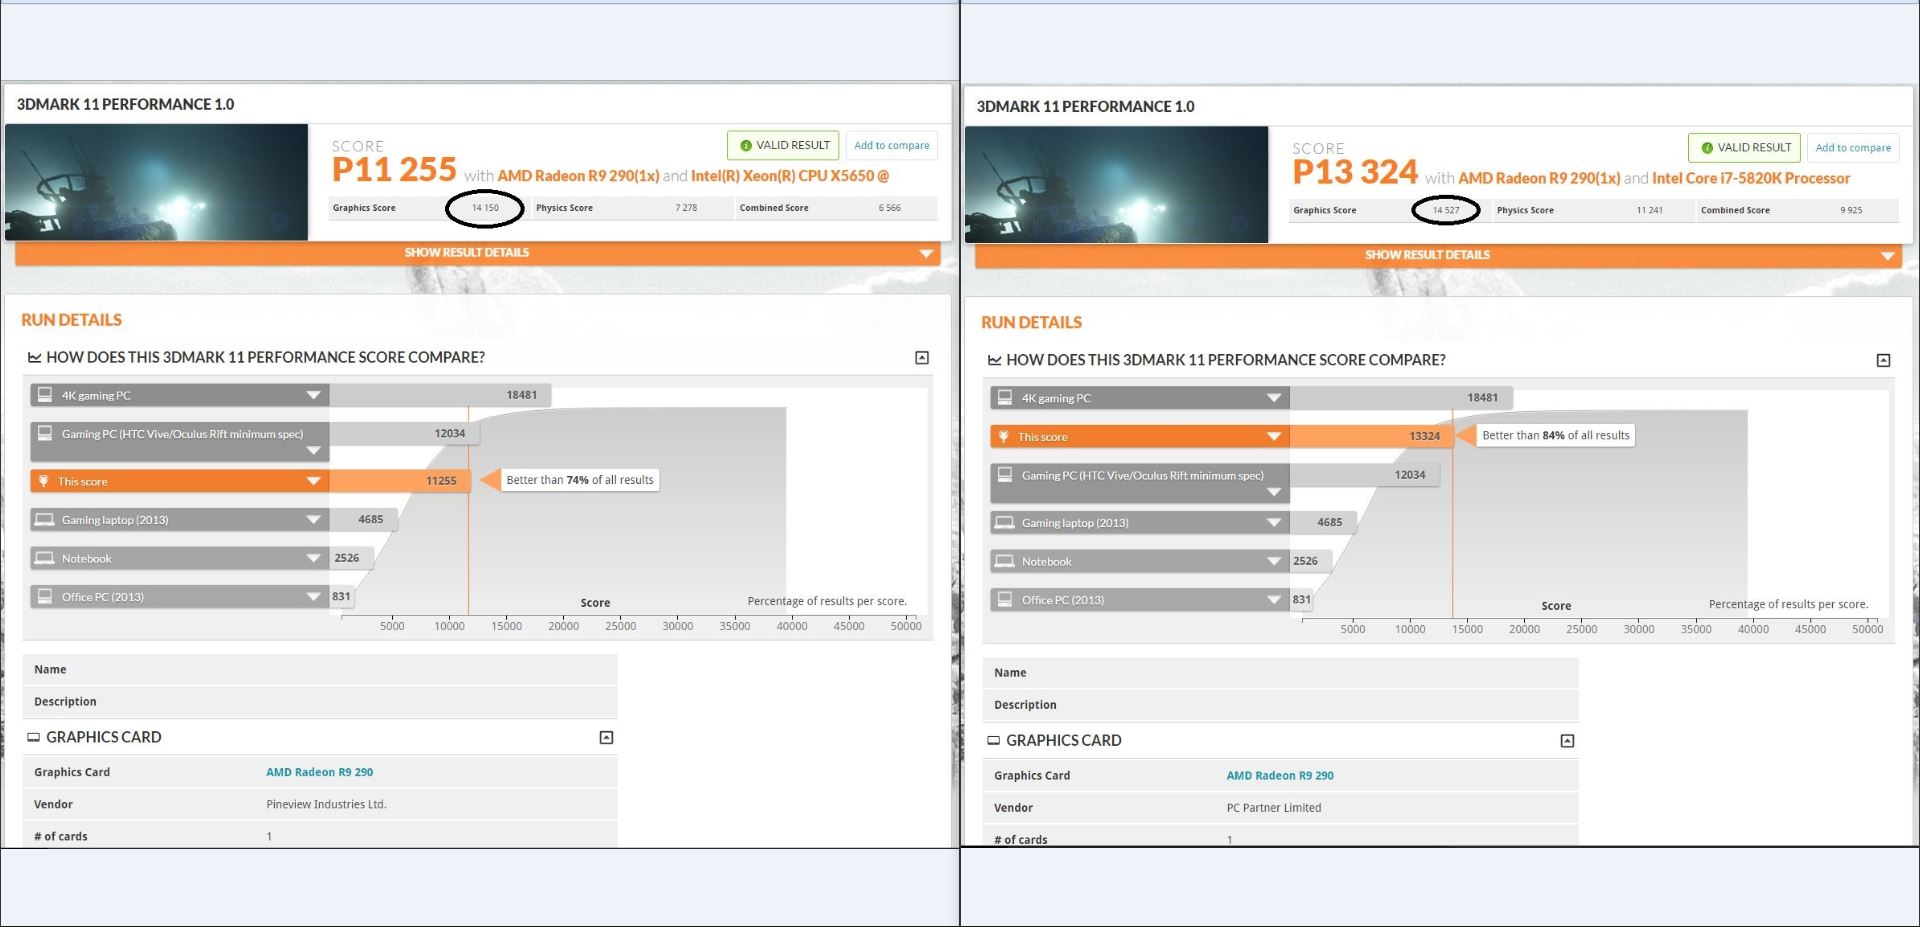The width and height of the screenshot is (1920, 927).
Task: Click Valid Result button on left result
Action: point(784,146)
